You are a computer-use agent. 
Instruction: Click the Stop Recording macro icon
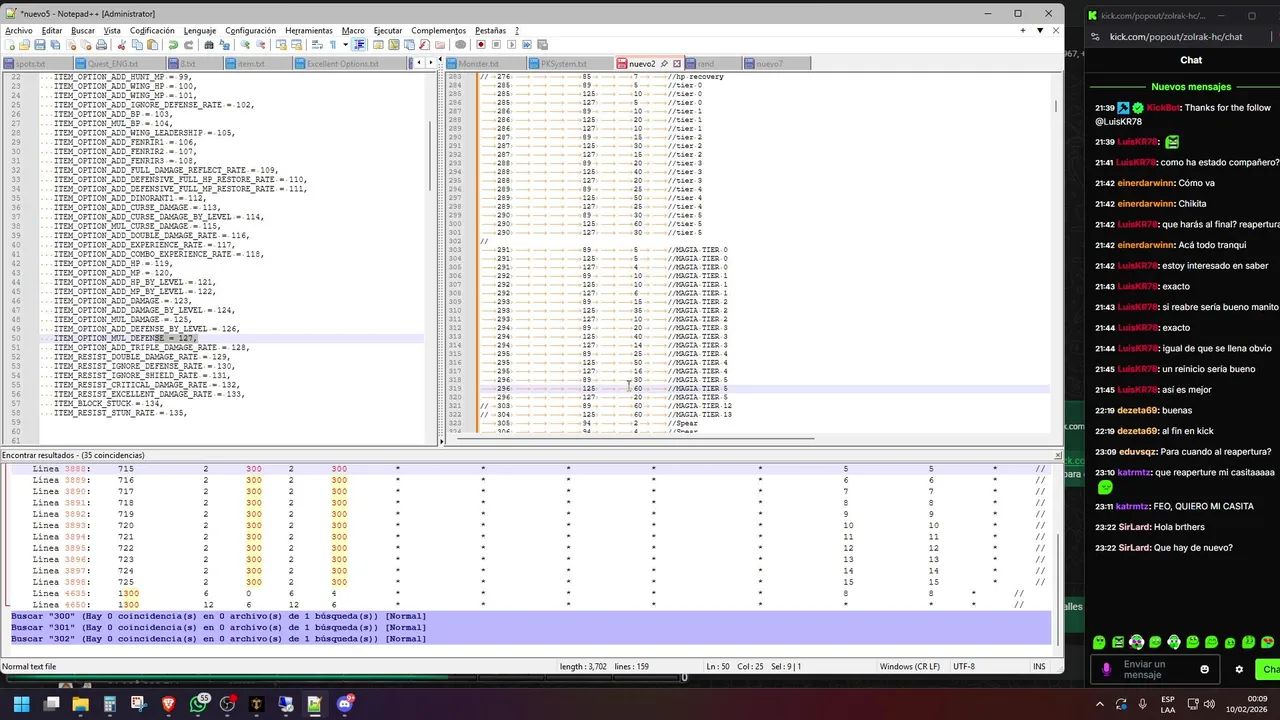496,44
